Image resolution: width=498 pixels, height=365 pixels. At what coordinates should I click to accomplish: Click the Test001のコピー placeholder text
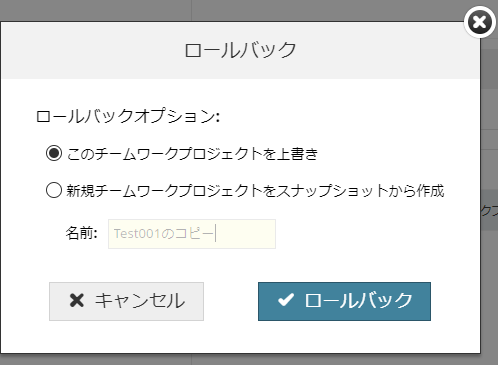pyautogui.click(x=164, y=234)
